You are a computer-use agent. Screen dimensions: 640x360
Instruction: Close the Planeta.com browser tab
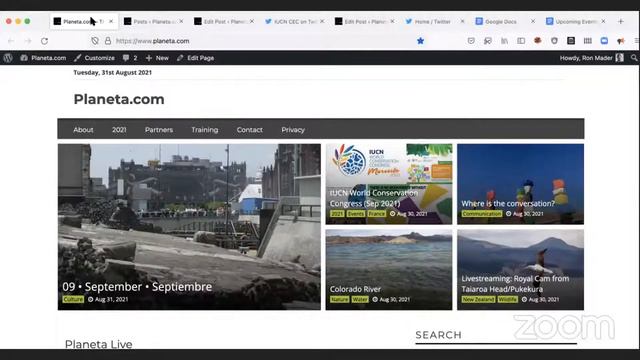pos(111,21)
